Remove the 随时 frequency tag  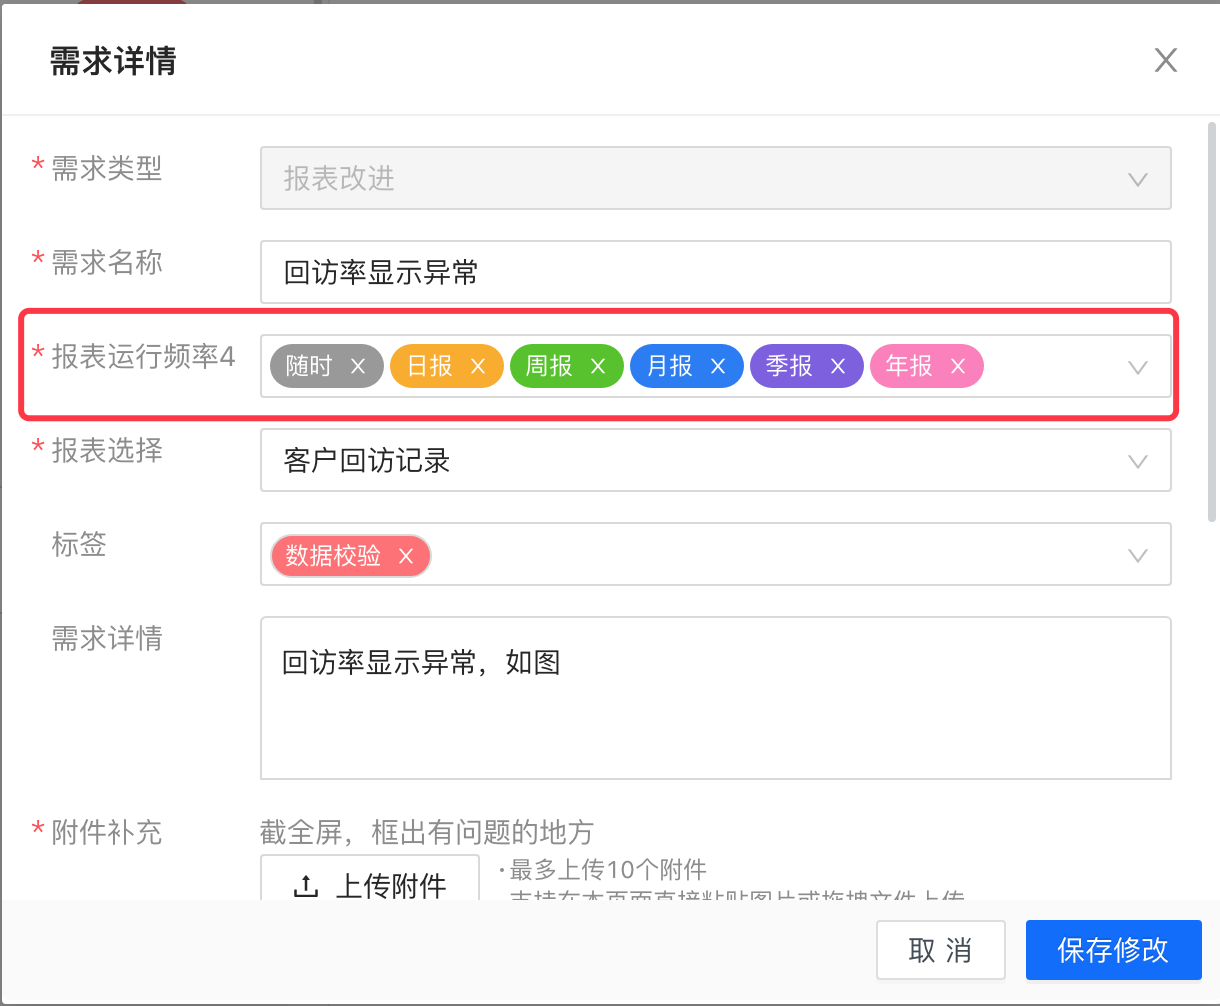pos(358,367)
